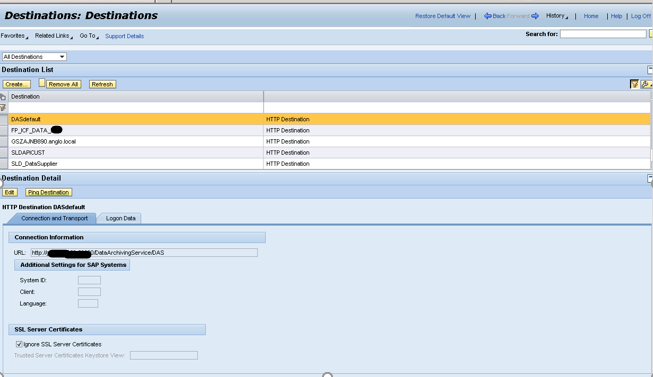Click the Language field
The width and height of the screenshot is (653, 377).
click(88, 303)
